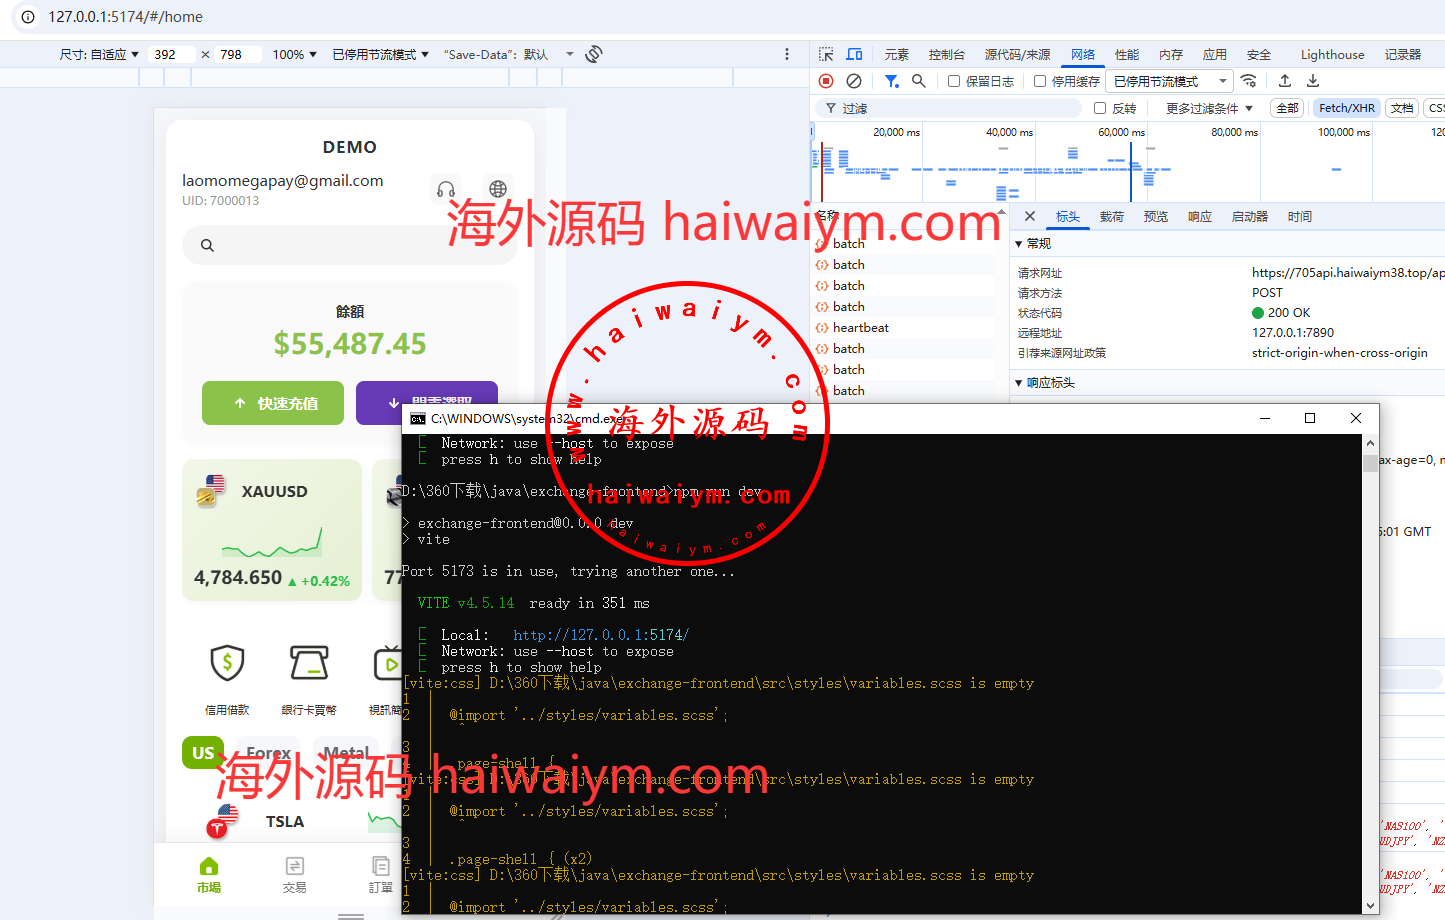Image resolution: width=1445 pixels, height=920 pixels.
Task: Open the 尺寸 自适应 dimension dropdown
Action: (x=99, y=54)
